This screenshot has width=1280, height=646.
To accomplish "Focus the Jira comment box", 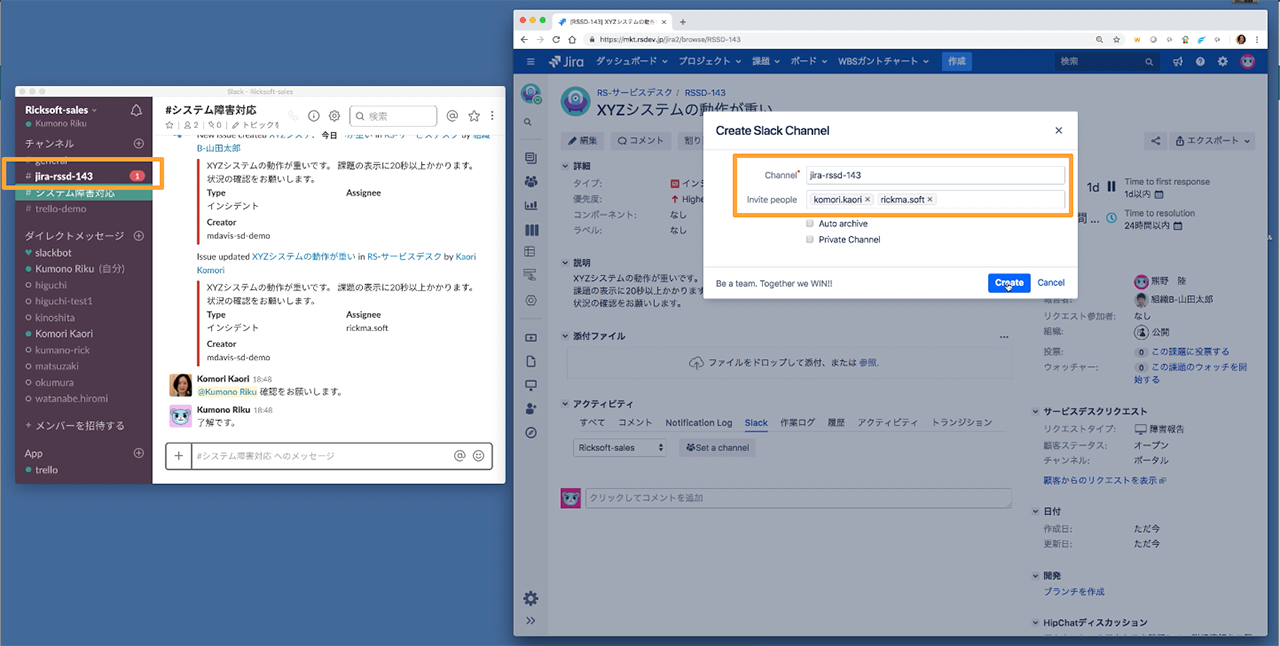I will (798, 498).
